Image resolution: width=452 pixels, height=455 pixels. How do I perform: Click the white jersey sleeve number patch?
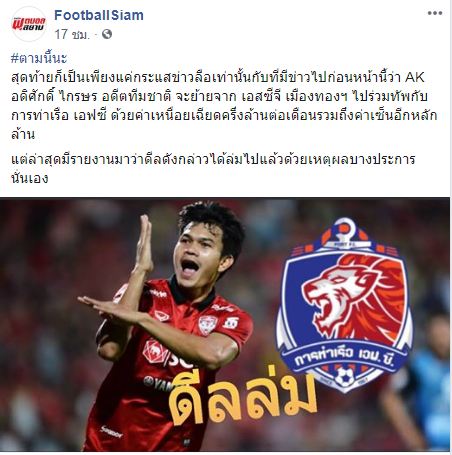(x=231, y=322)
